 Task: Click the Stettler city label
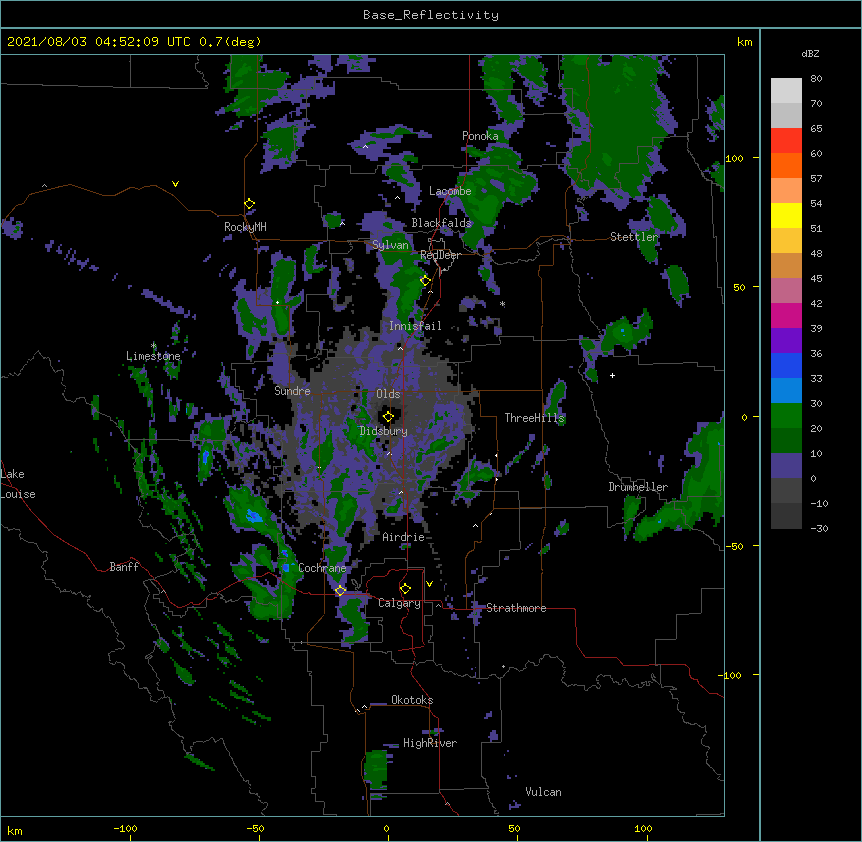(x=634, y=237)
